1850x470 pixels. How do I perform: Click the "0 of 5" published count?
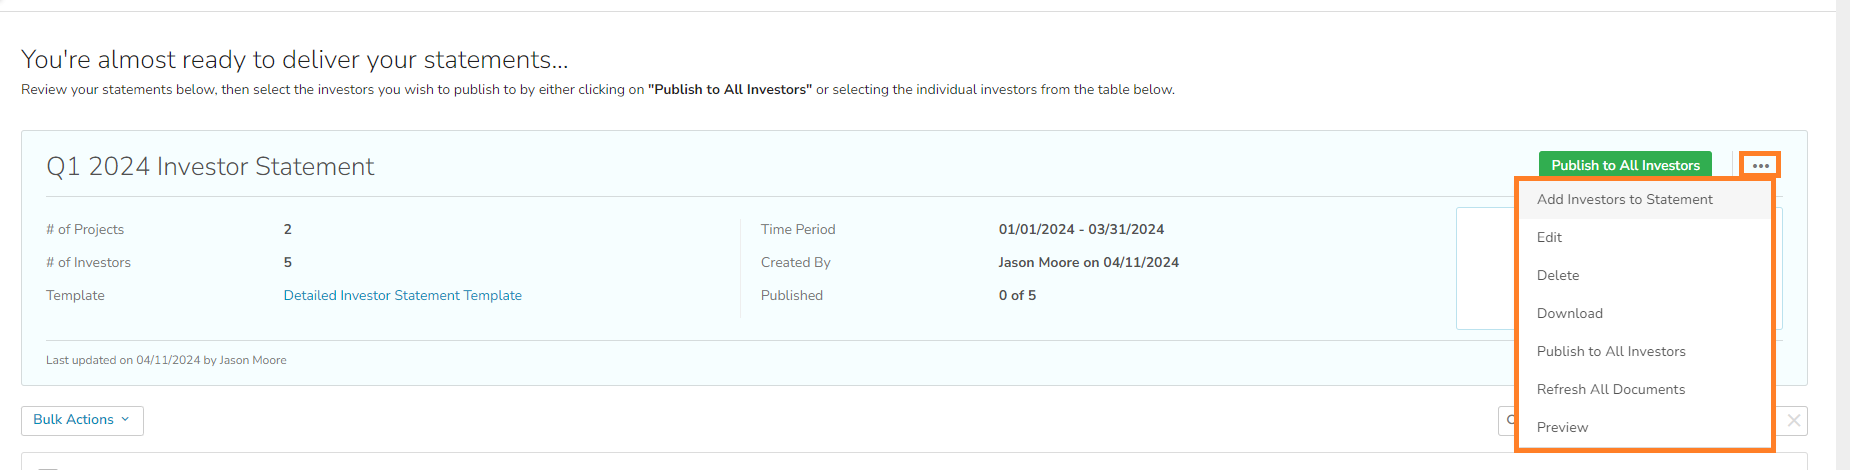(x=1017, y=296)
